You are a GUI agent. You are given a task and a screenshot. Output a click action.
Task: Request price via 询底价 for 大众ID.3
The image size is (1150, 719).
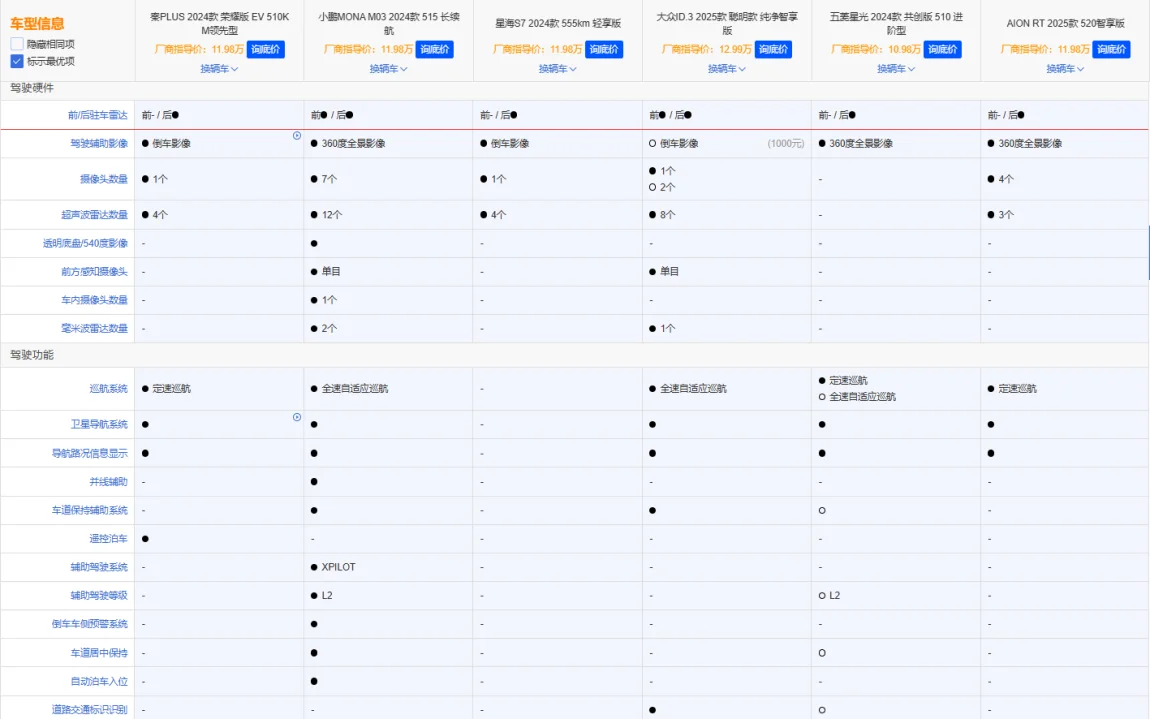773,49
